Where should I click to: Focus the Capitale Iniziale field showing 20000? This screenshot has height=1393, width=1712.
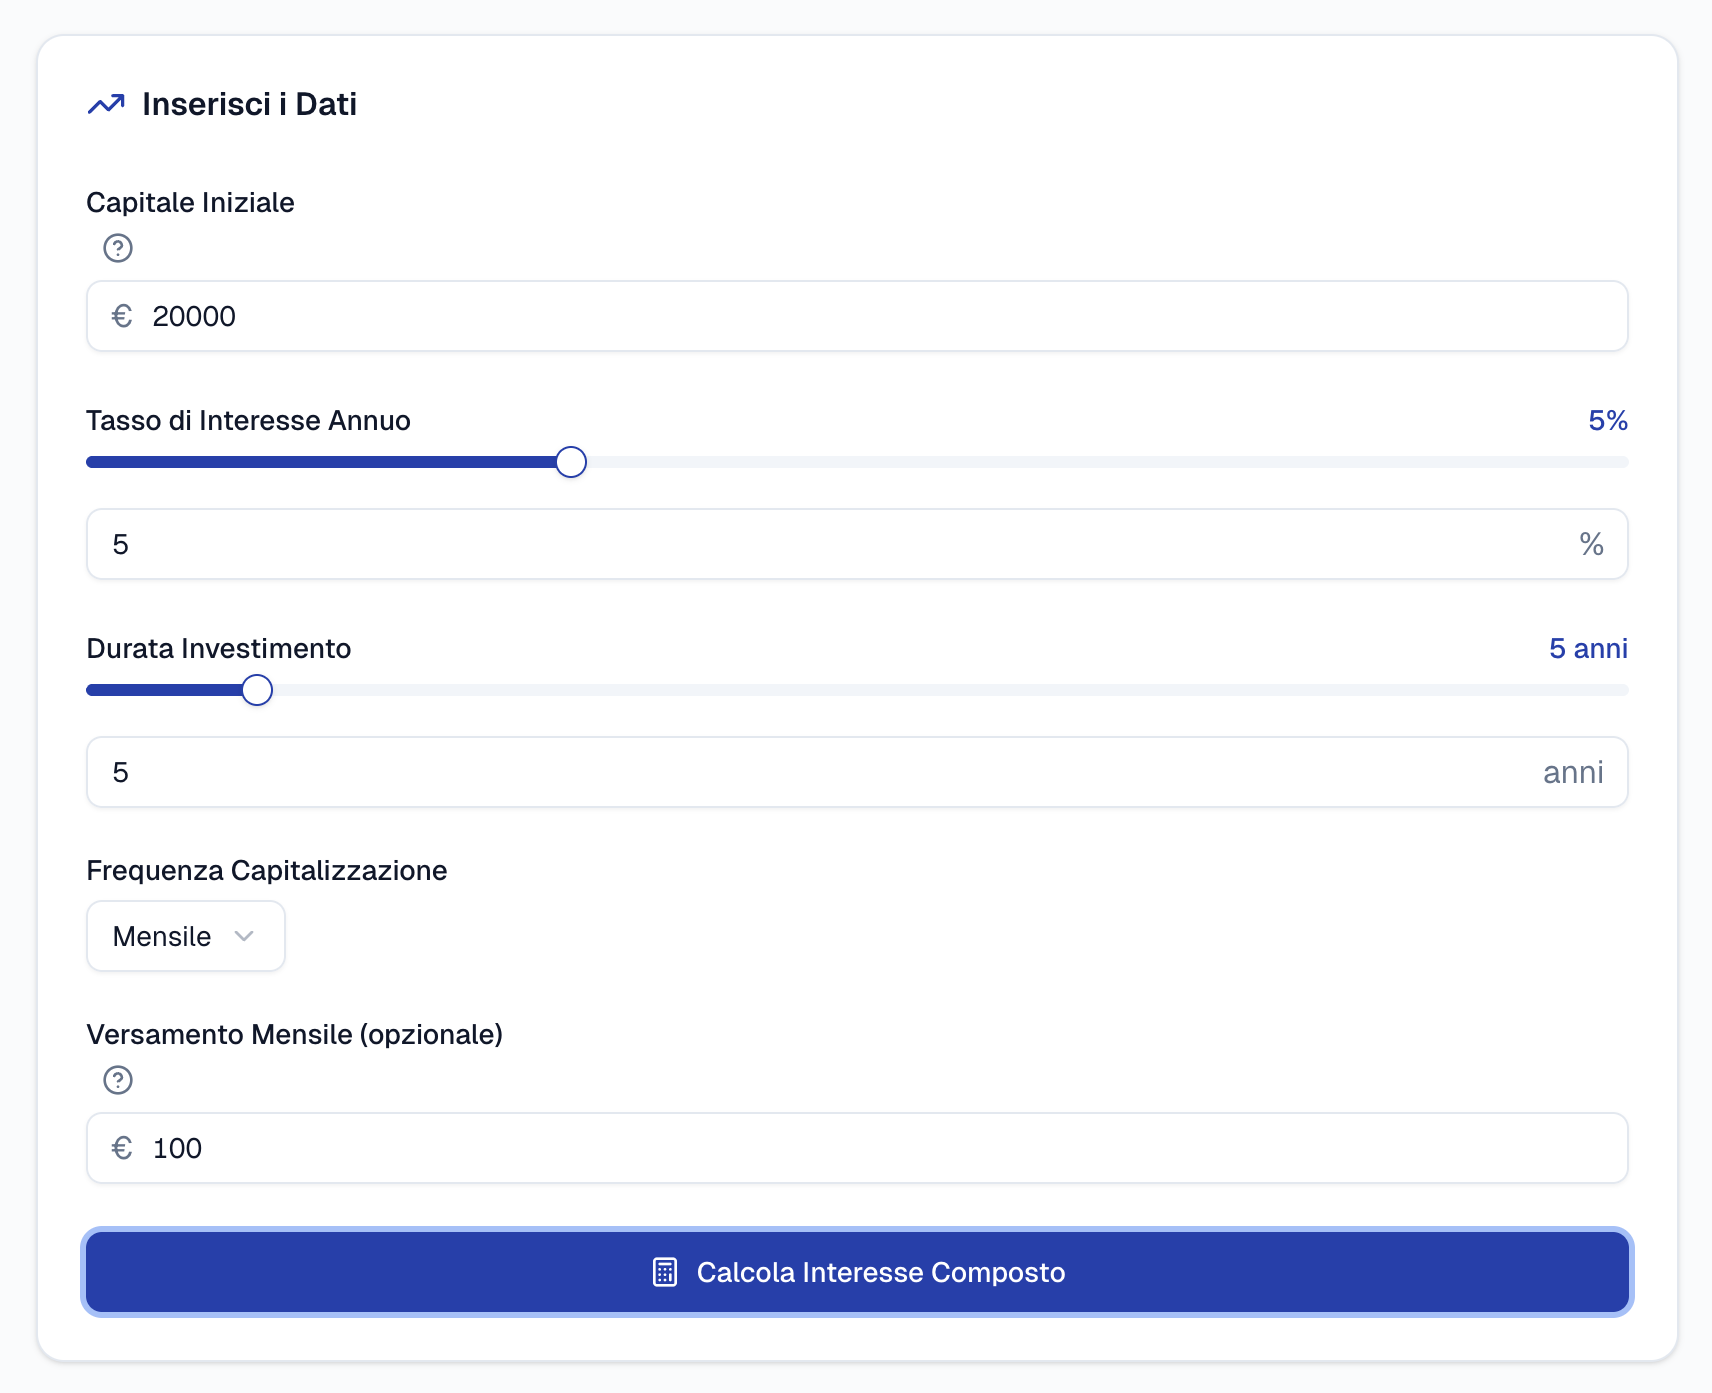click(x=856, y=316)
